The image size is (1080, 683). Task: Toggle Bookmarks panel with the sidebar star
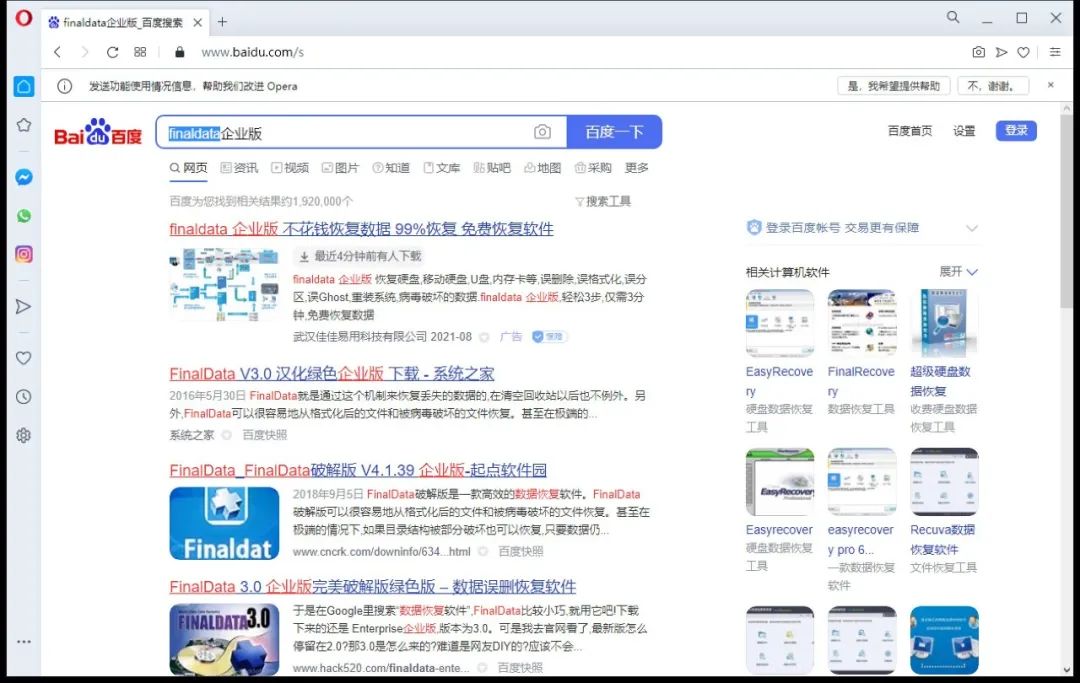click(x=24, y=124)
